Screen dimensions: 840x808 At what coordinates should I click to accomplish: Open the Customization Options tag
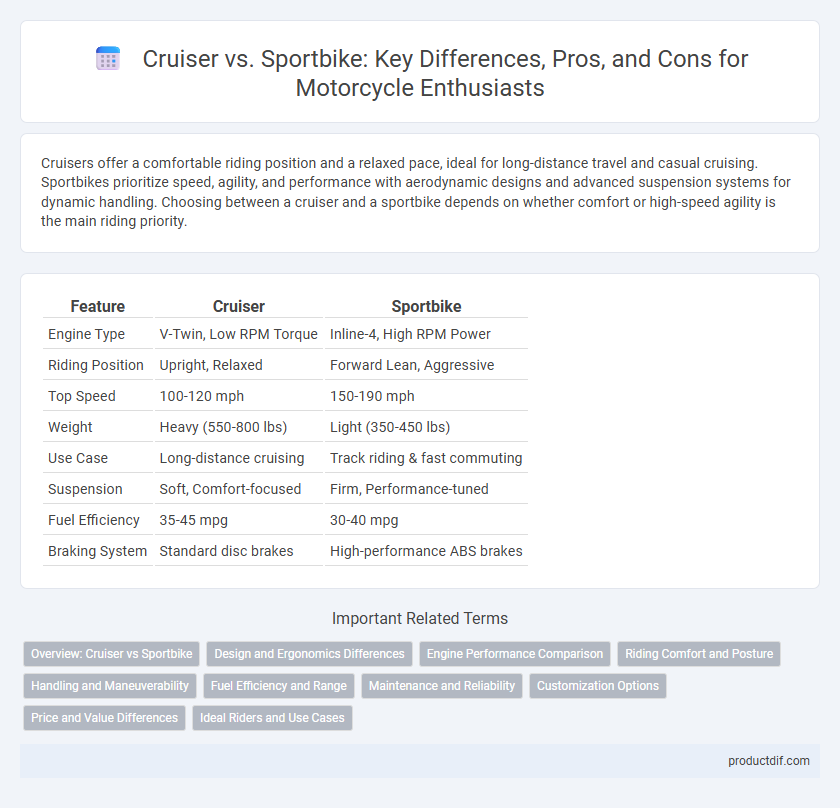(x=598, y=686)
